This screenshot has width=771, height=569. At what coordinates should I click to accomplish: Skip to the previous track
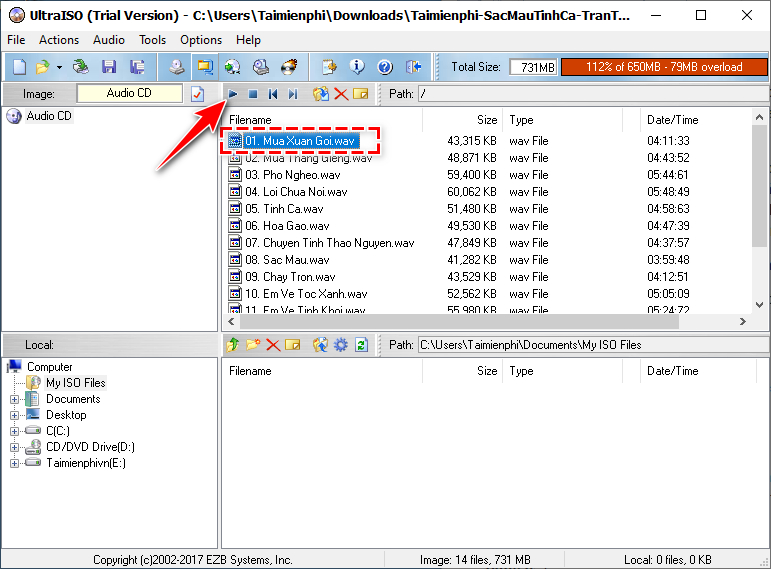tap(273, 94)
